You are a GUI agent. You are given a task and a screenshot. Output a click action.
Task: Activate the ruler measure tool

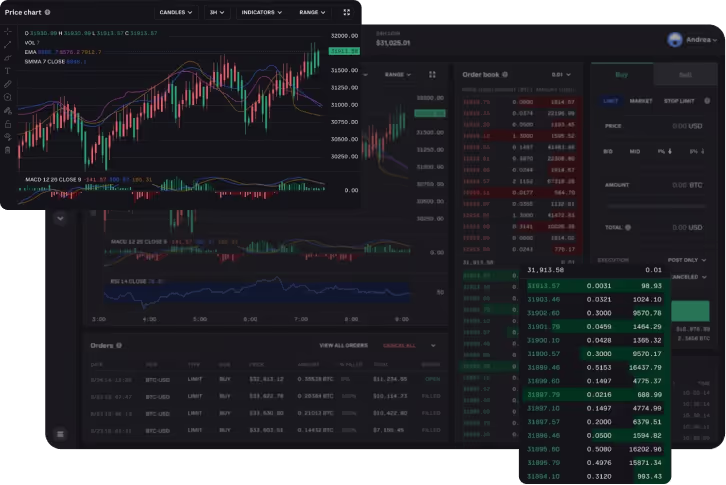pyautogui.click(x=8, y=84)
